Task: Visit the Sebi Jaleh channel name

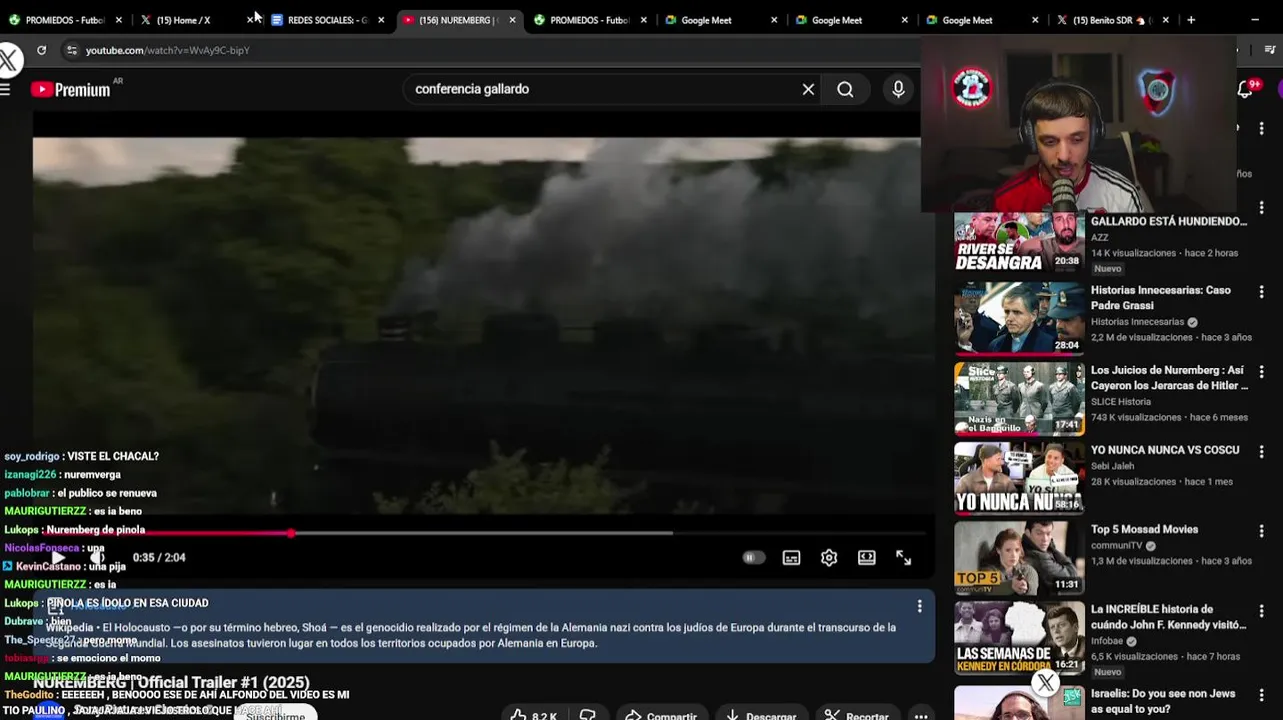Action: [x=1113, y=466]
